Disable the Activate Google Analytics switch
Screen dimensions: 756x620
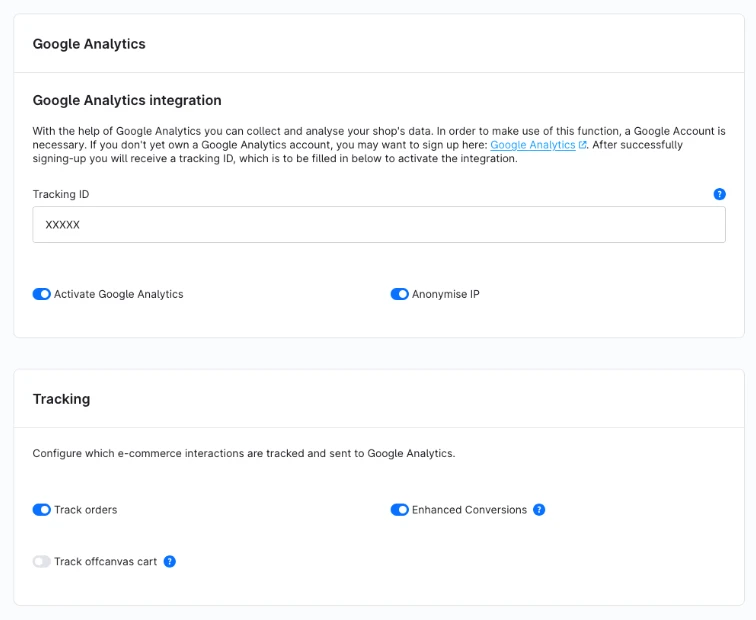click(41, 294)
